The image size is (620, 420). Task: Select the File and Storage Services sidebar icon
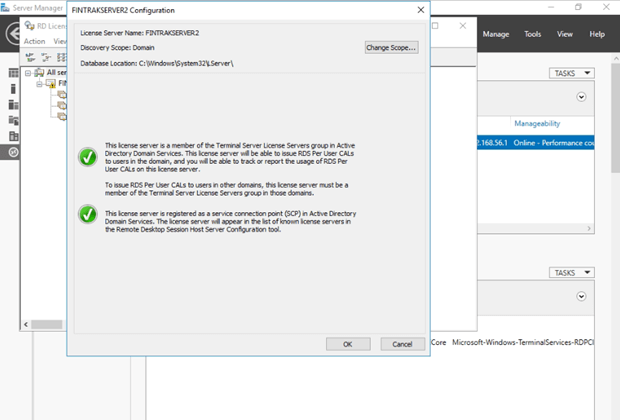13,120
